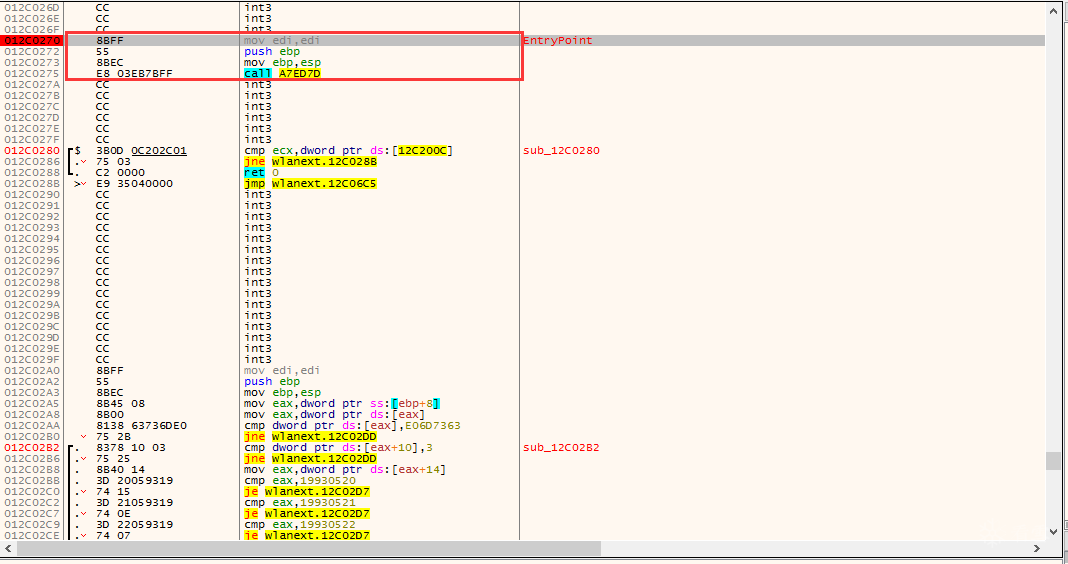This screenshot has width=1068, height=564.
Task: Select 'jne wlanext.12C02DD' at address 012C02B6
Action: [310, 459]
